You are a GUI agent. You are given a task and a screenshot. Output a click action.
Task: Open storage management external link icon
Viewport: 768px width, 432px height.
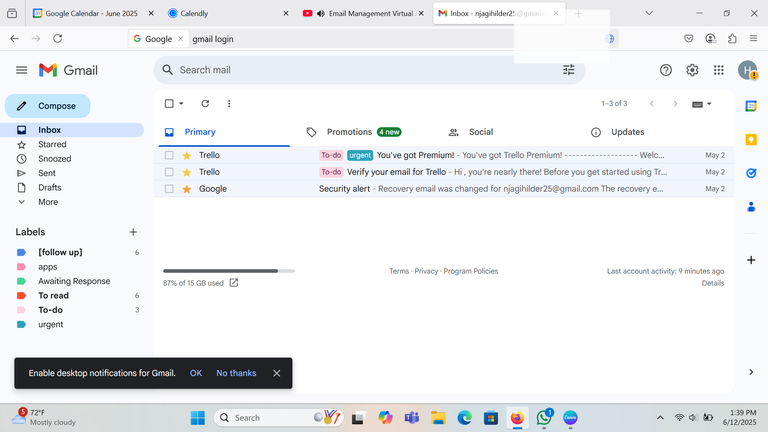click(x=234, y=283)
